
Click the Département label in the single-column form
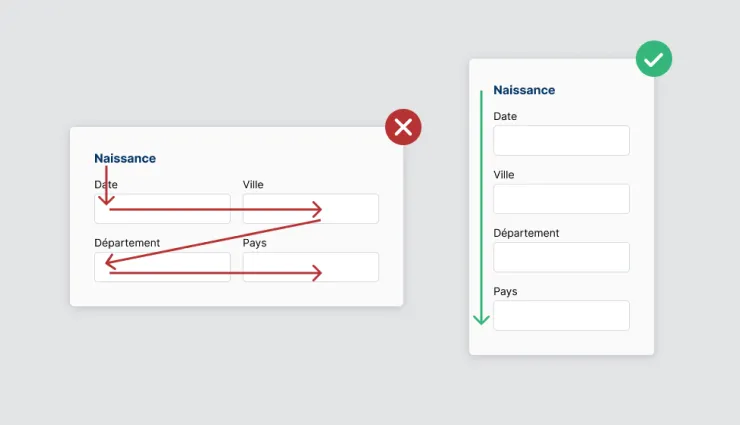(526, 233)
